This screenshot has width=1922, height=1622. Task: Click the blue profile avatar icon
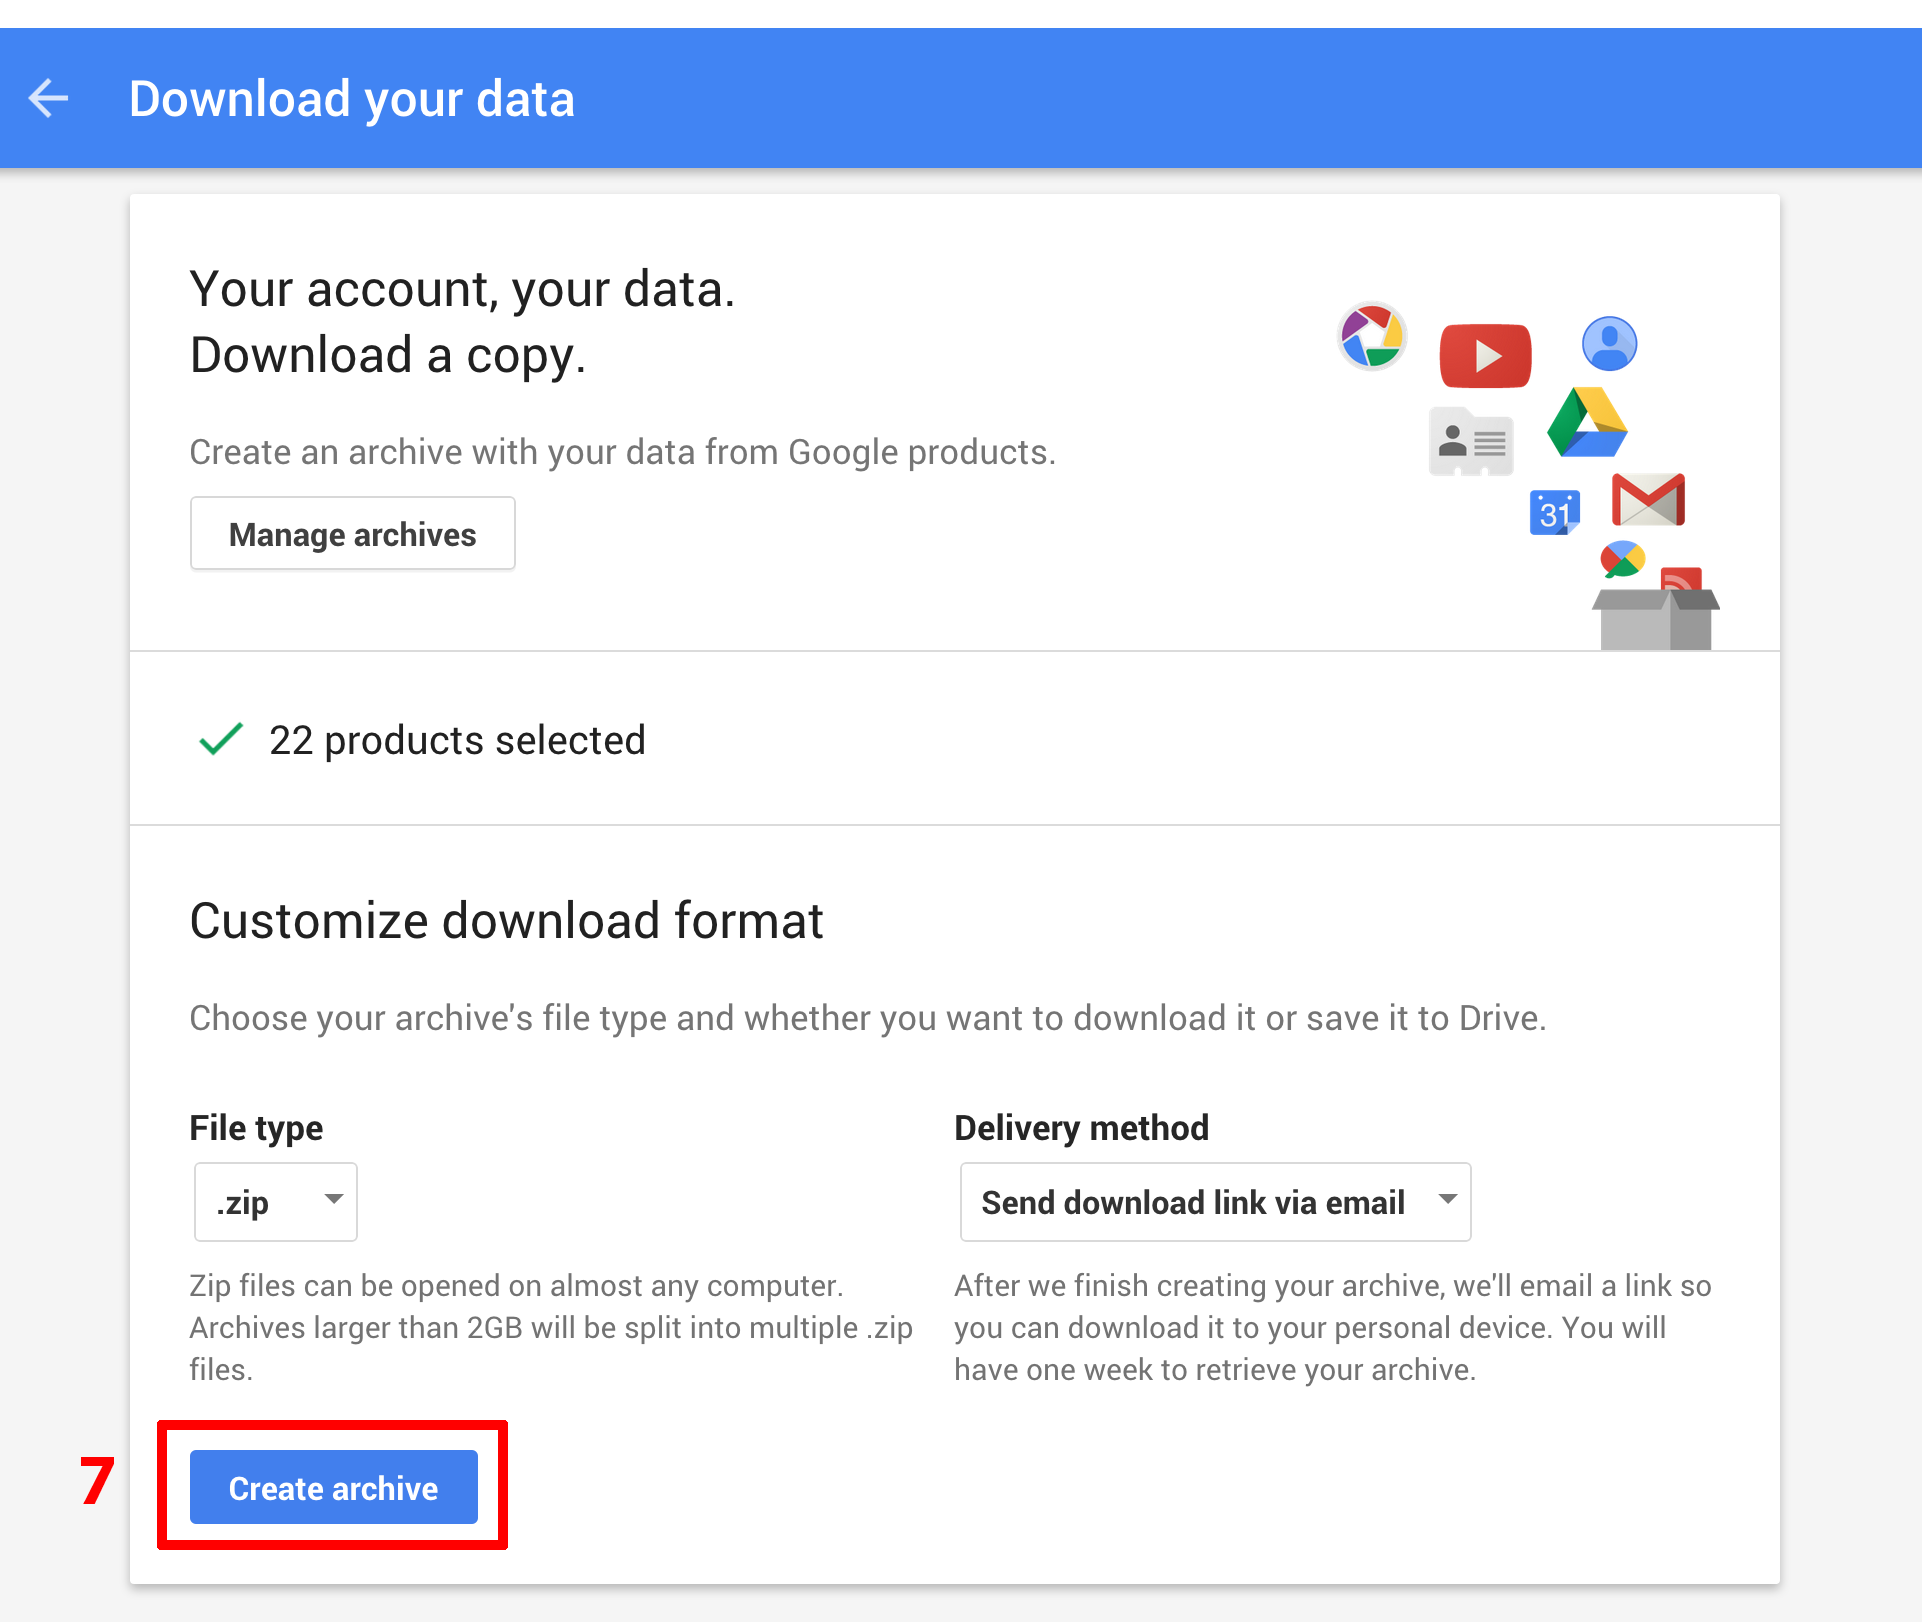[1609, 344]
